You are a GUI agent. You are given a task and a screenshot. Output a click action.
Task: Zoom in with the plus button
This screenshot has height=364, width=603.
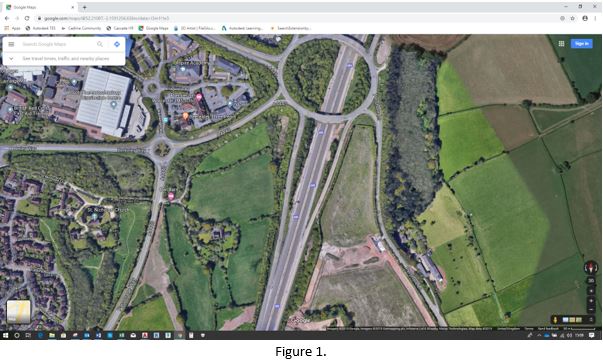pos(591,301)
